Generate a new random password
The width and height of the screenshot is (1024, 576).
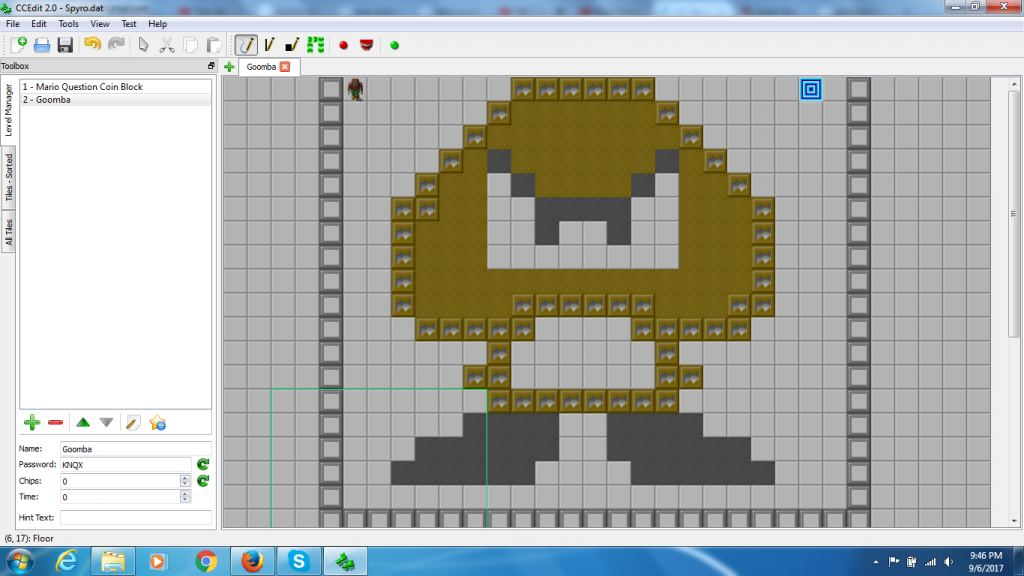203,464
